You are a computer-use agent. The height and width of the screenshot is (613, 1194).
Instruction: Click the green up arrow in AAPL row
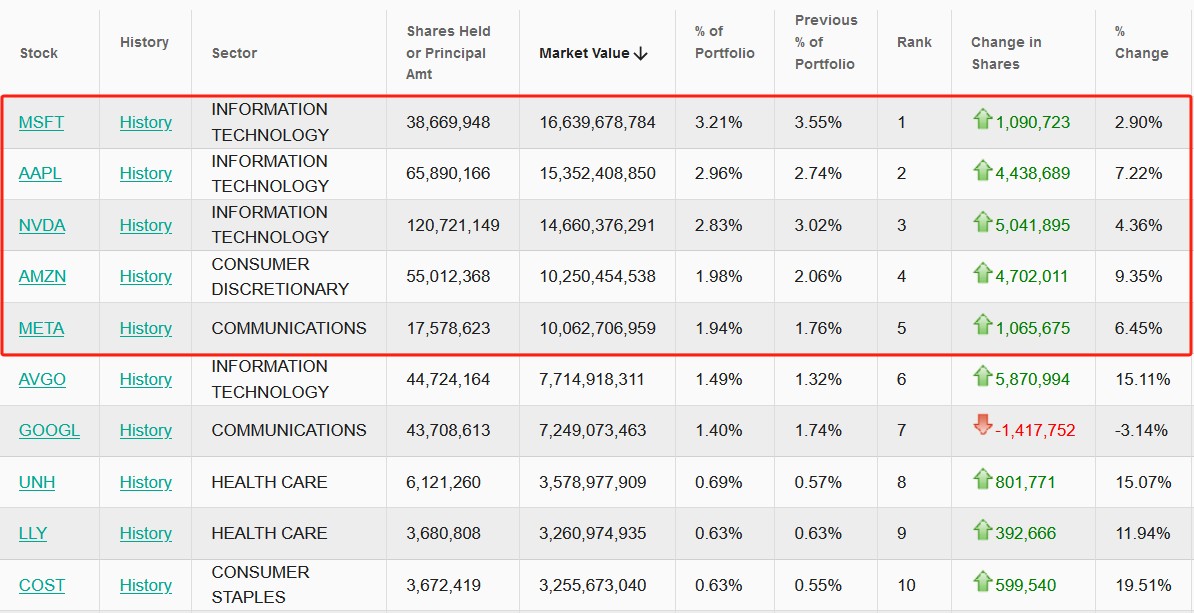982,171
